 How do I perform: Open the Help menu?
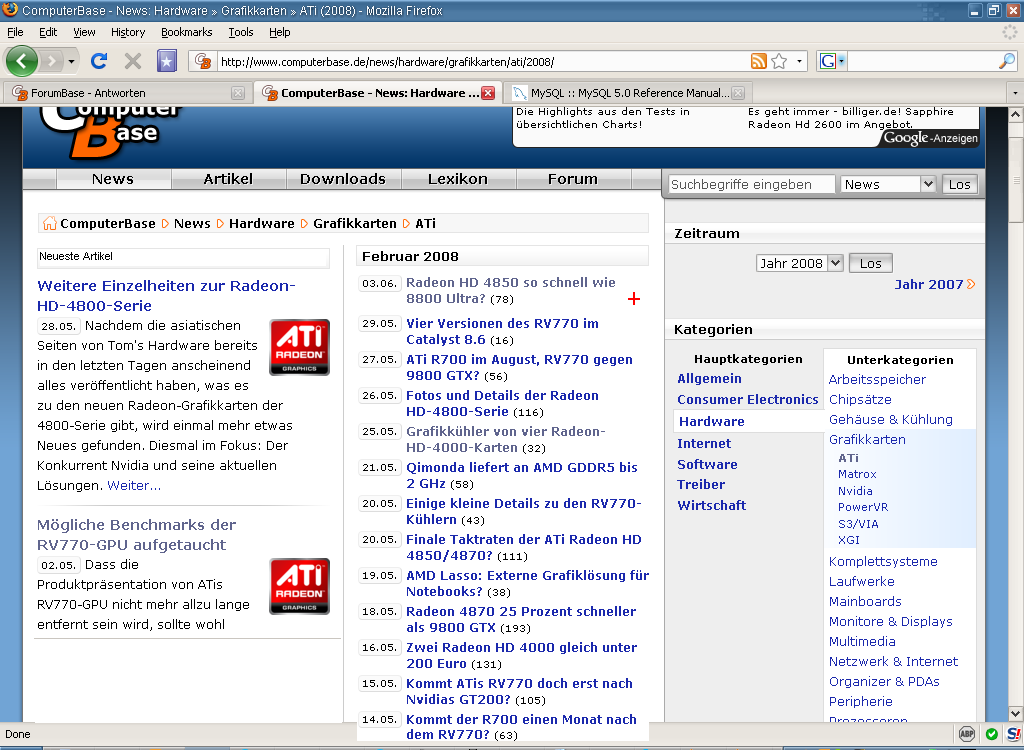280,32
